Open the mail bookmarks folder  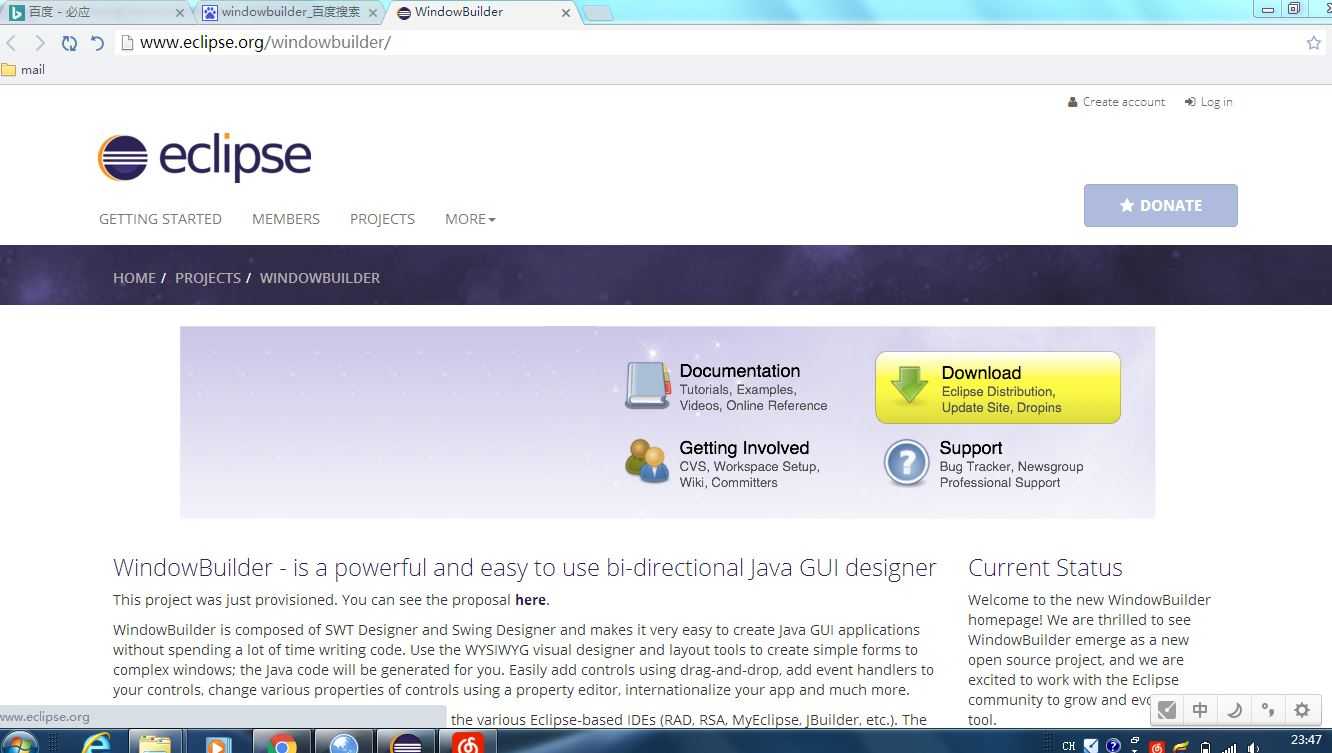24,70
